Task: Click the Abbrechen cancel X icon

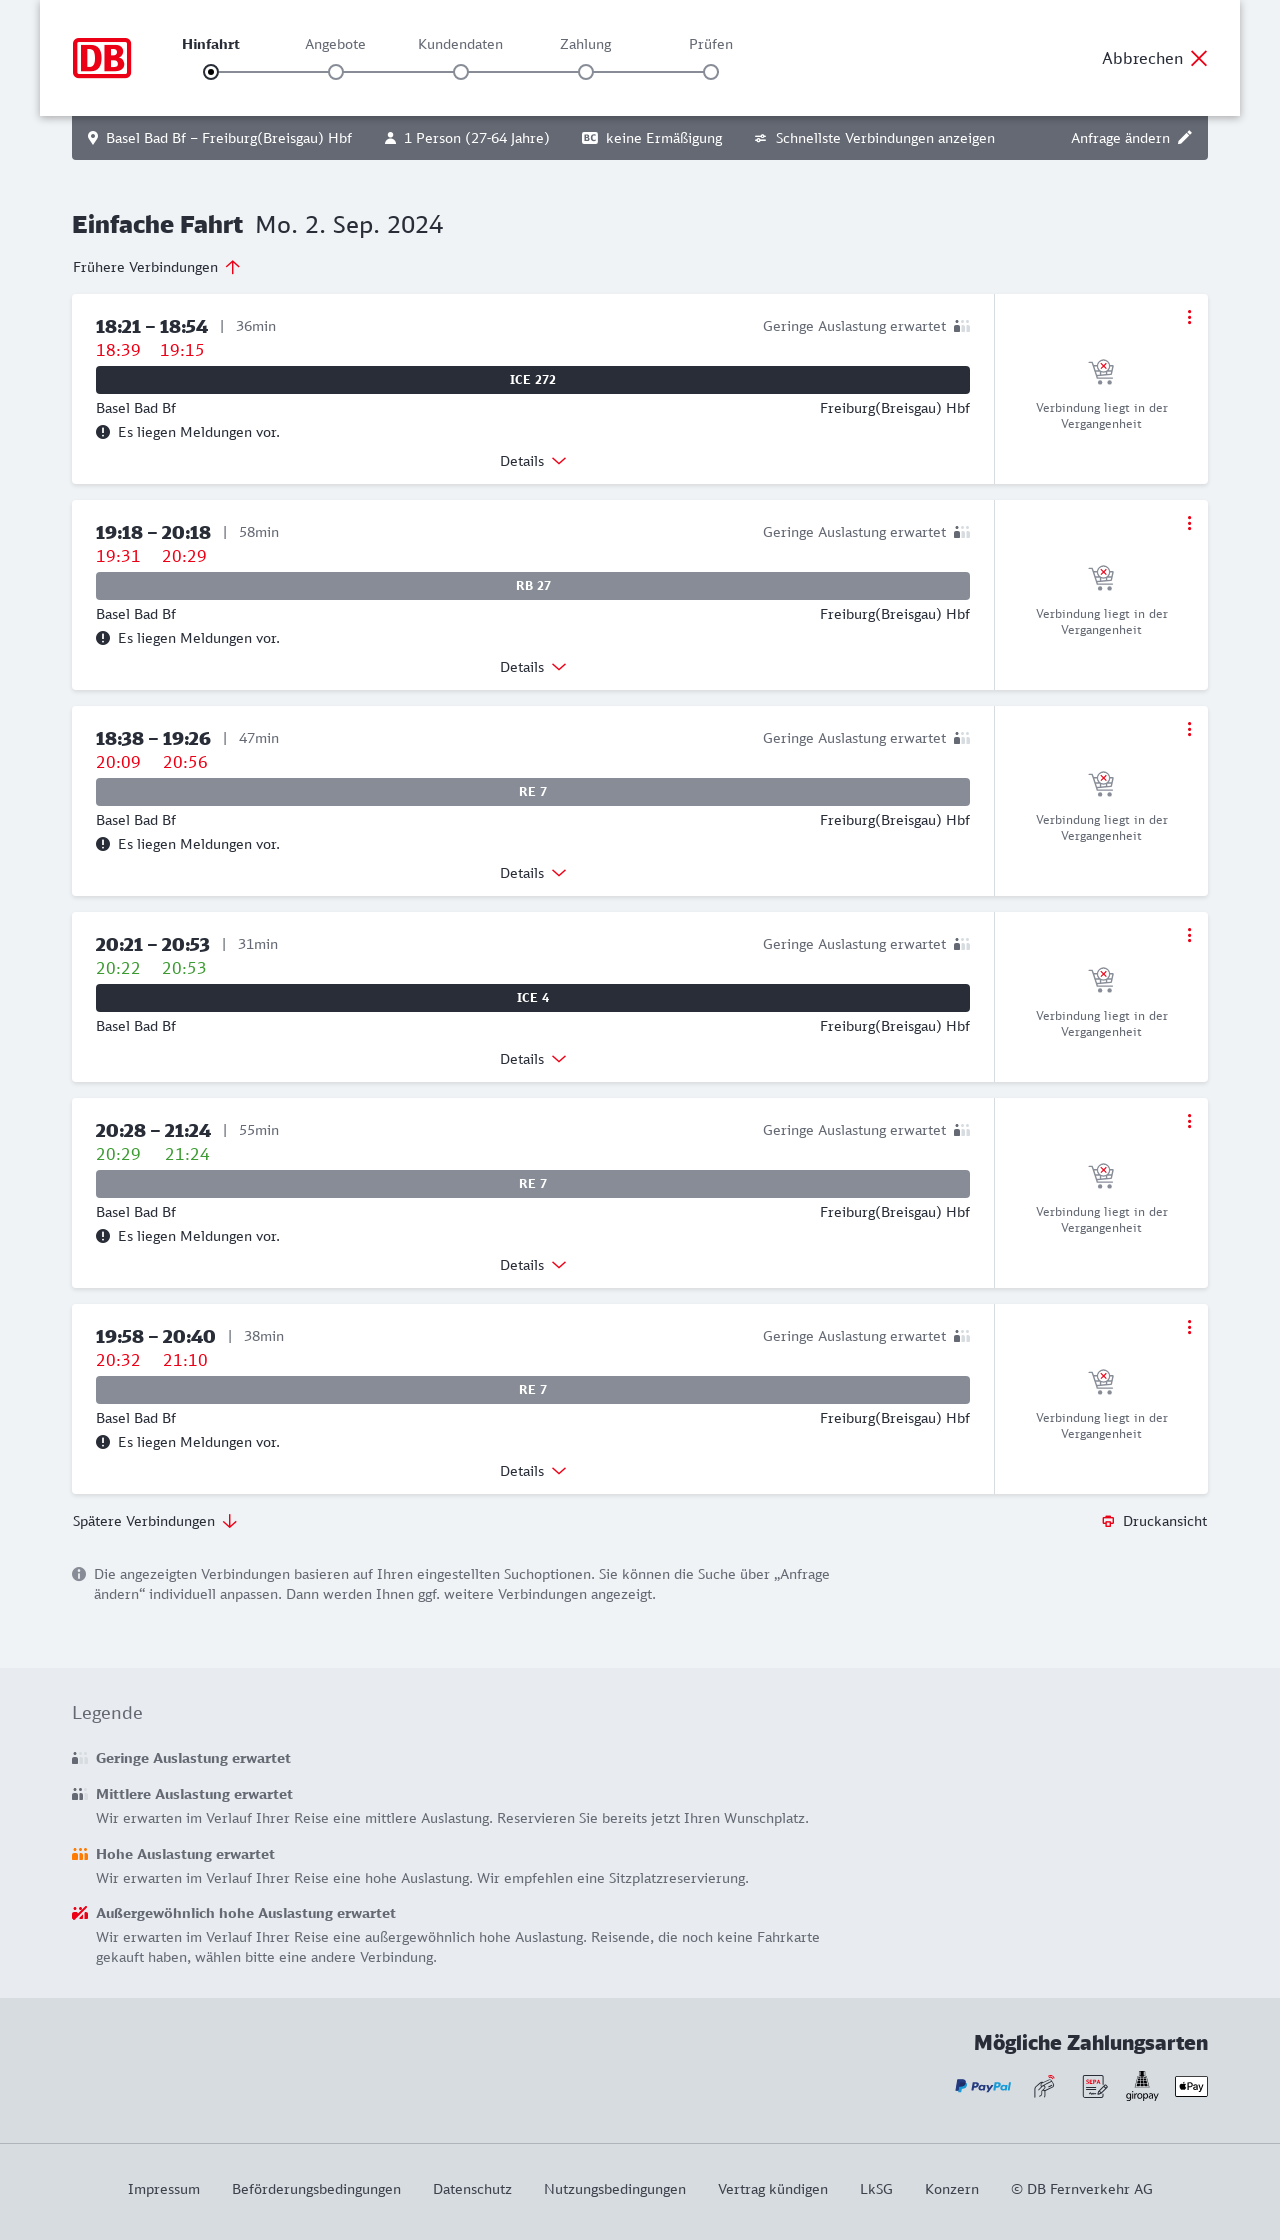Action: [x=1199, y=58]
